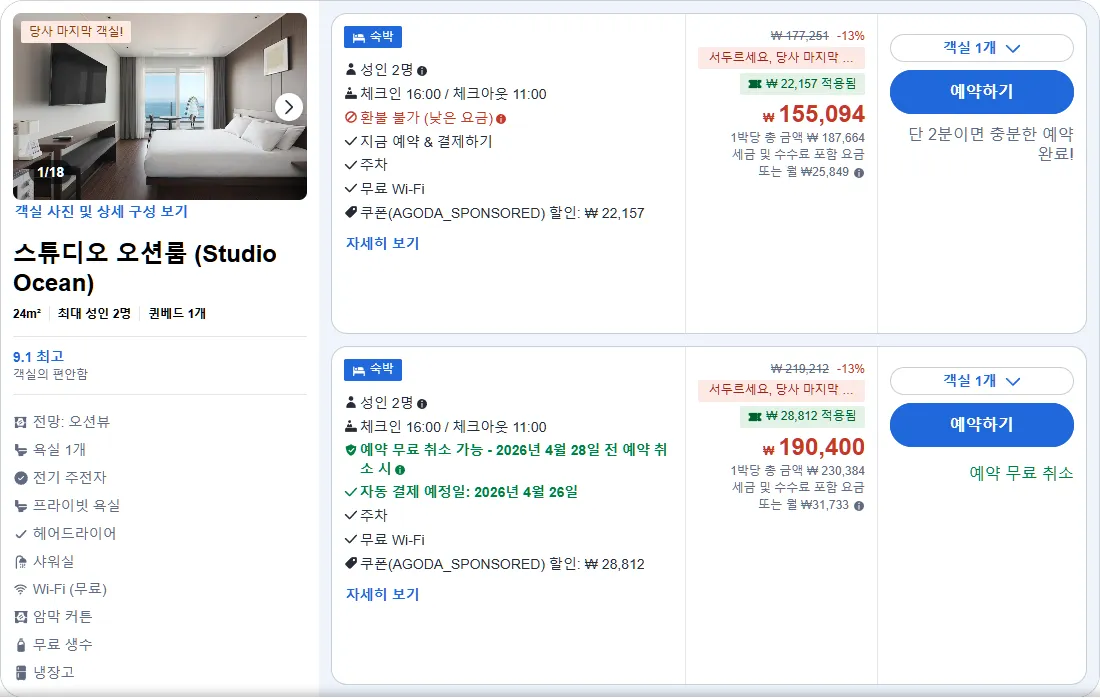Click the 샤워실 shower icon
Viewport: 1100px width, 698px height.
tap(21, 562)
